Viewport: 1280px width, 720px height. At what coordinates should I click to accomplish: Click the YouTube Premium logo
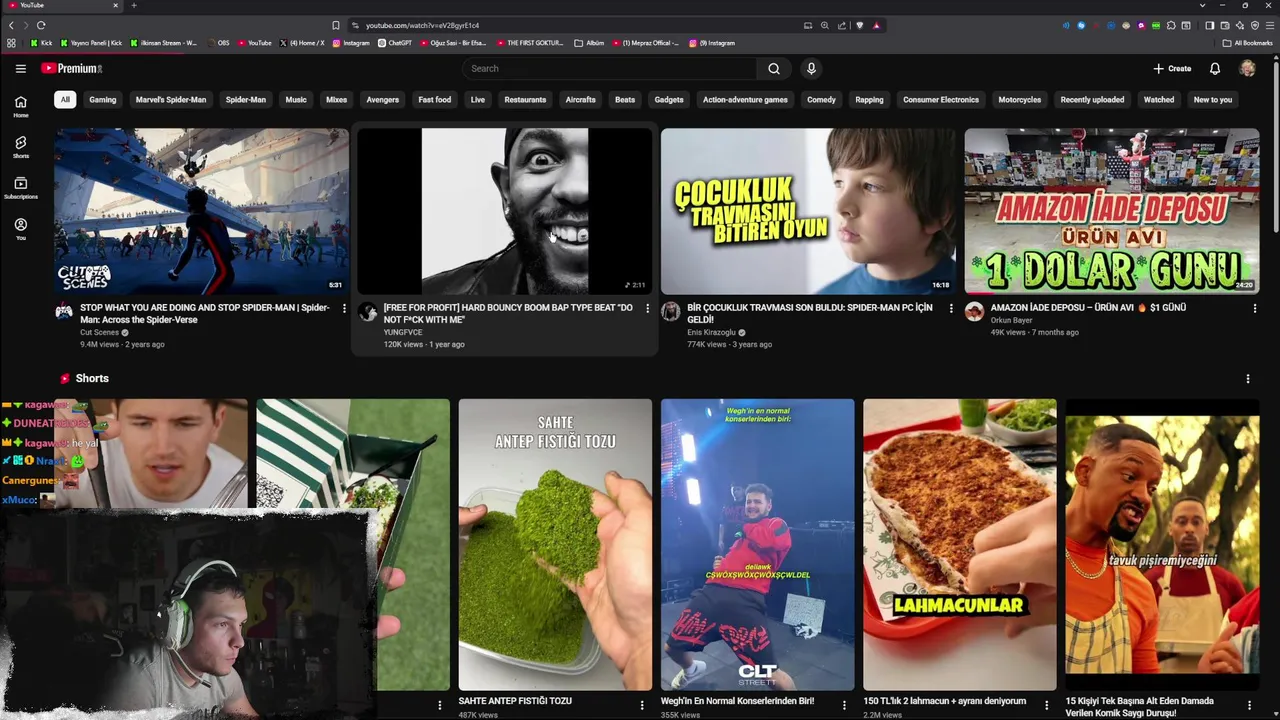pos(72,68)
